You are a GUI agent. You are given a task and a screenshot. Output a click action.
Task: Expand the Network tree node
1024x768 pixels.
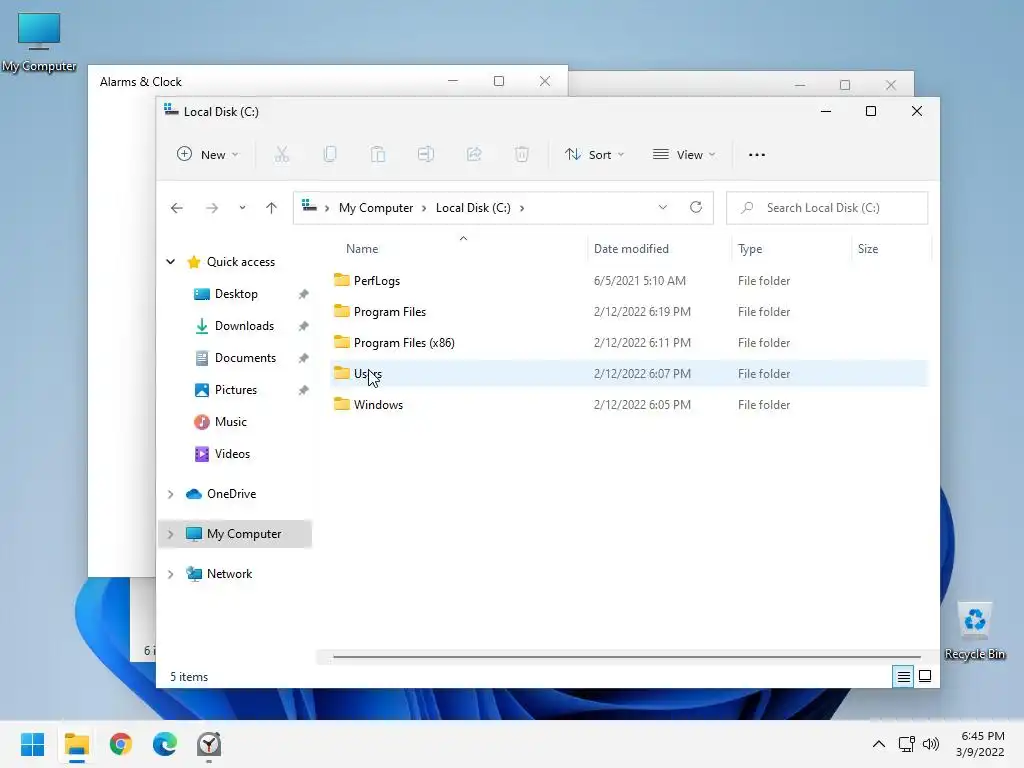pos(170,574)
